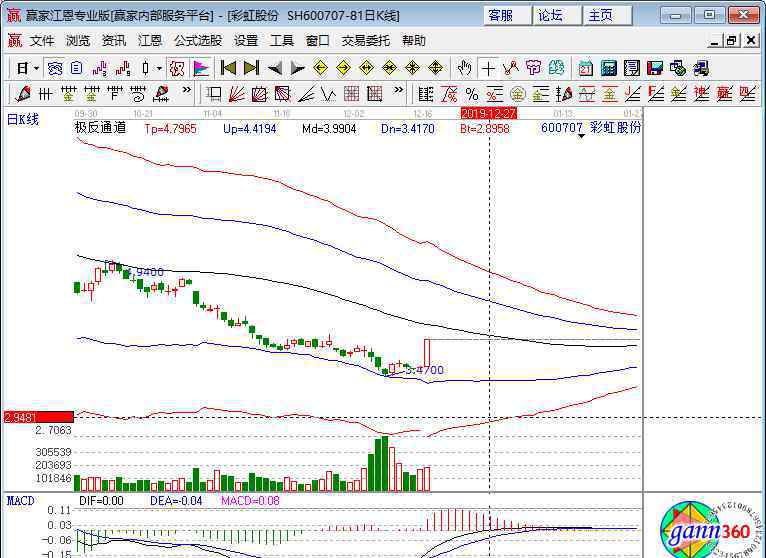Open the calculator icon
Screen dimensions: 766x558
(609, 68)
